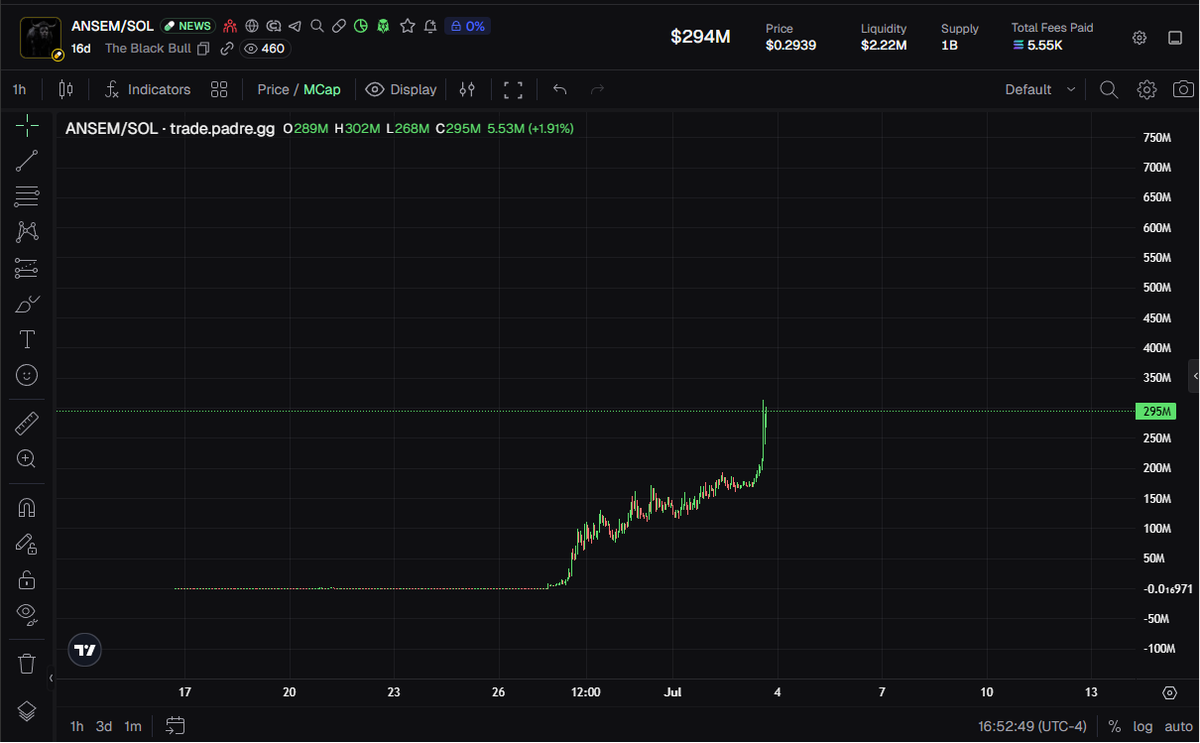Undo the last chart action
Screen dimensions: 1200x743
point(560,89)
